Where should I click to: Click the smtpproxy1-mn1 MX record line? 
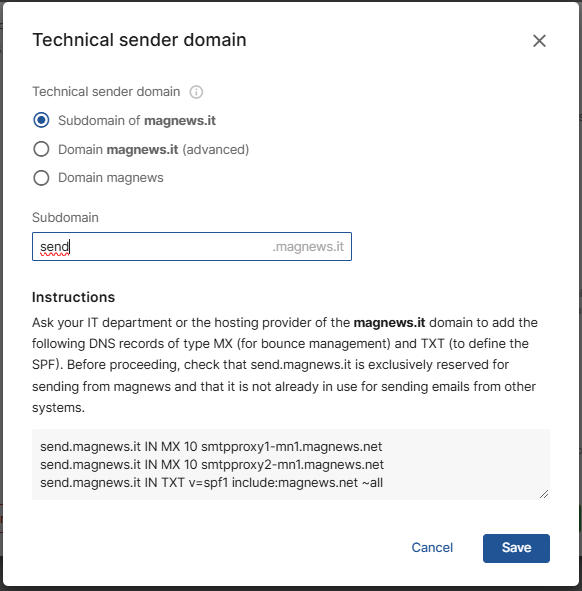coord(211,447)
